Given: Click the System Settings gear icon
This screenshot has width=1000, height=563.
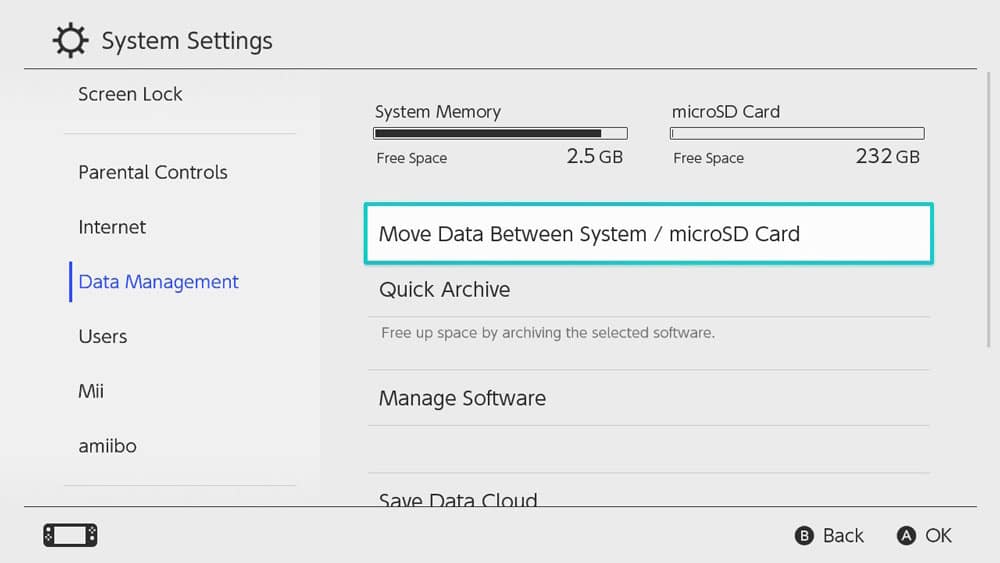Looking at the screenshot, I should [70, 40].
